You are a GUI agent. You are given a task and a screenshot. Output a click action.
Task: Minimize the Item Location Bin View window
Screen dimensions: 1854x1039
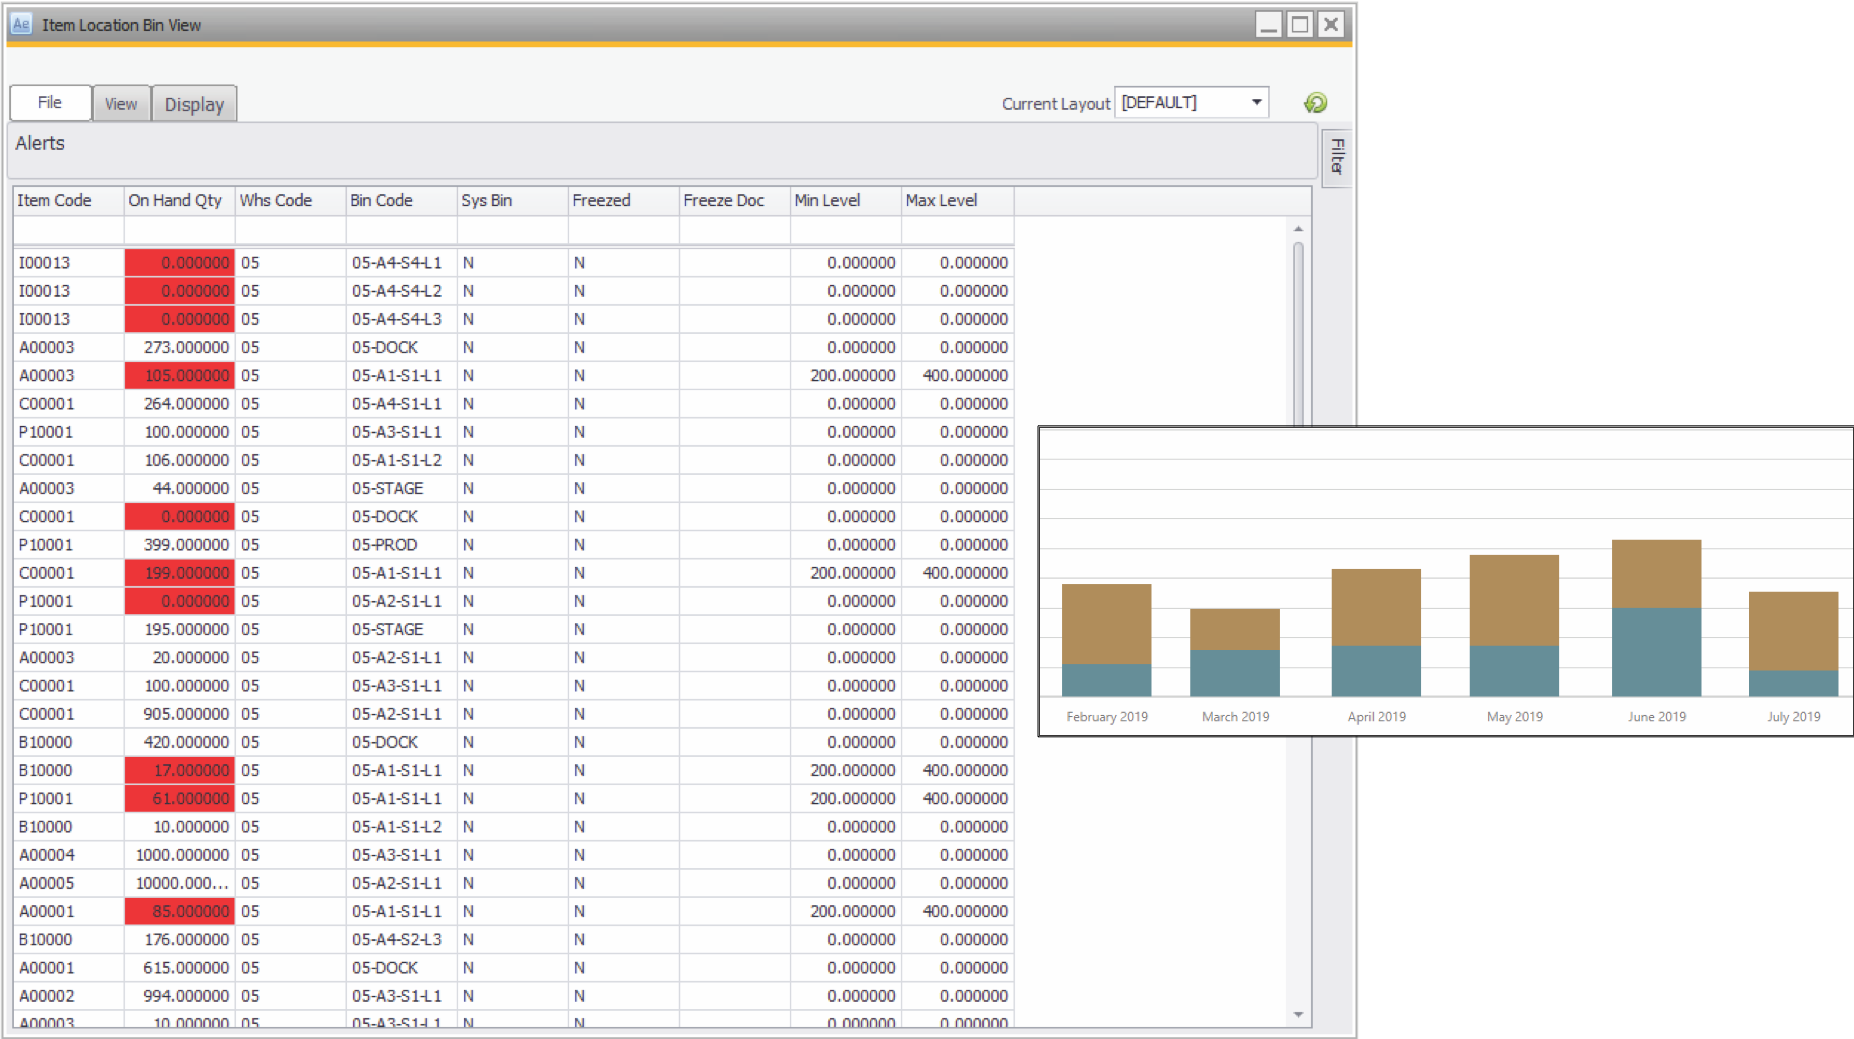tap(1268, 25)
